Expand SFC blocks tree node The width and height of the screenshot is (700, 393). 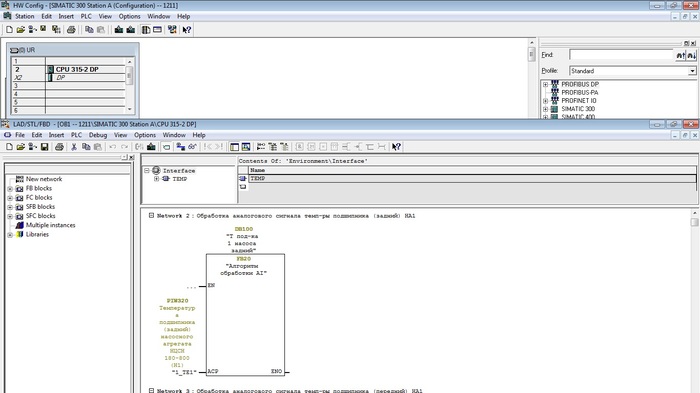pos(10,216)
